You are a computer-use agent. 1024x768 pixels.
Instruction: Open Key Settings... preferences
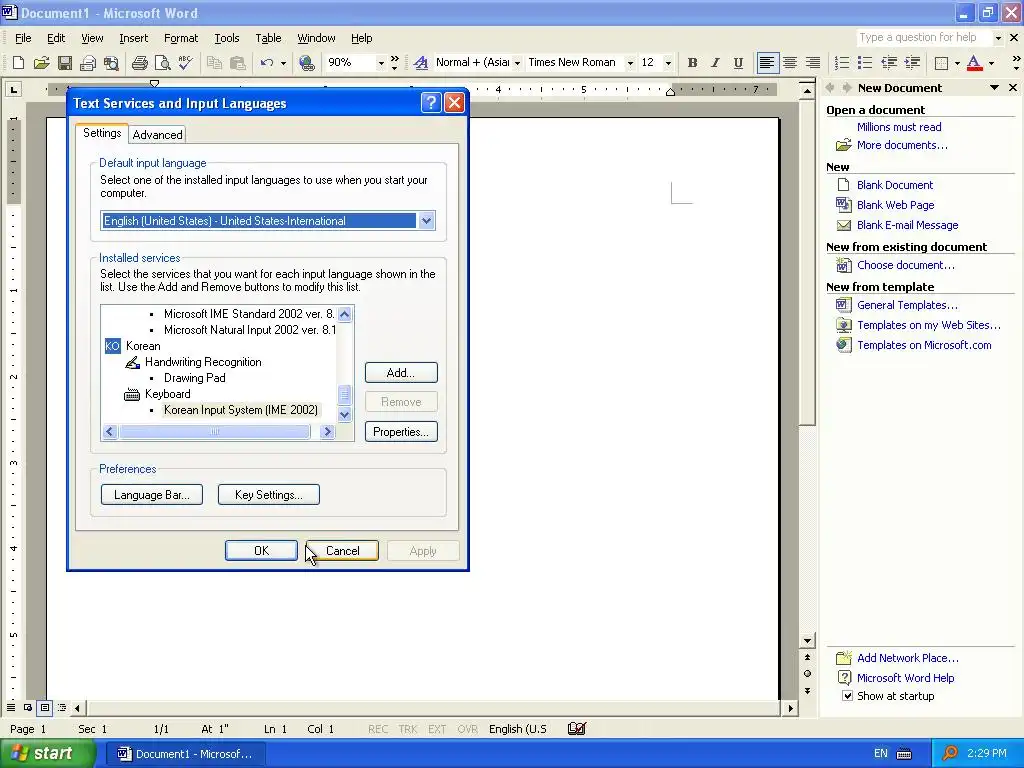268,494
